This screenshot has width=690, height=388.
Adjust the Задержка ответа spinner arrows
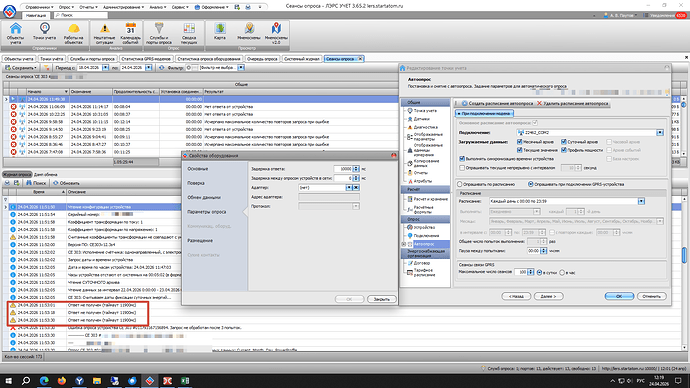(356, 169)
